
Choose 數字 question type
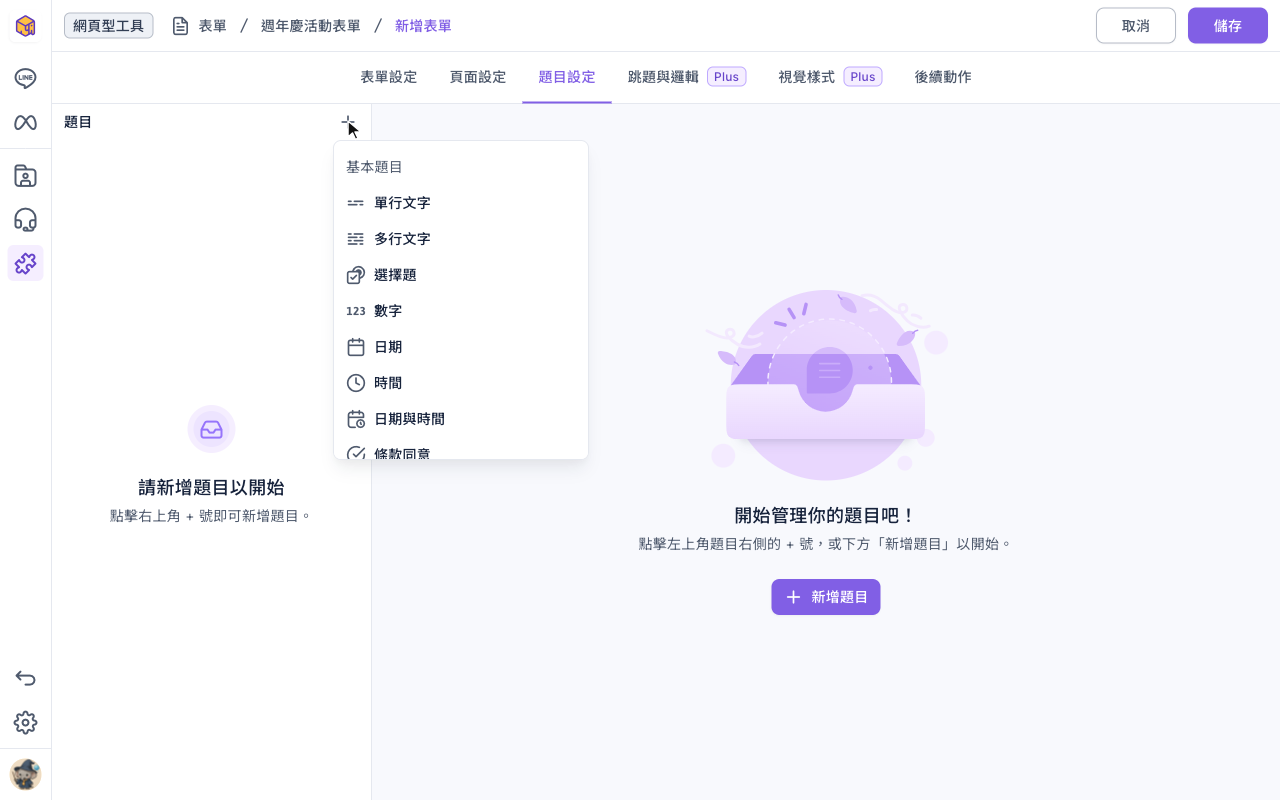click(x=461, y=311)
